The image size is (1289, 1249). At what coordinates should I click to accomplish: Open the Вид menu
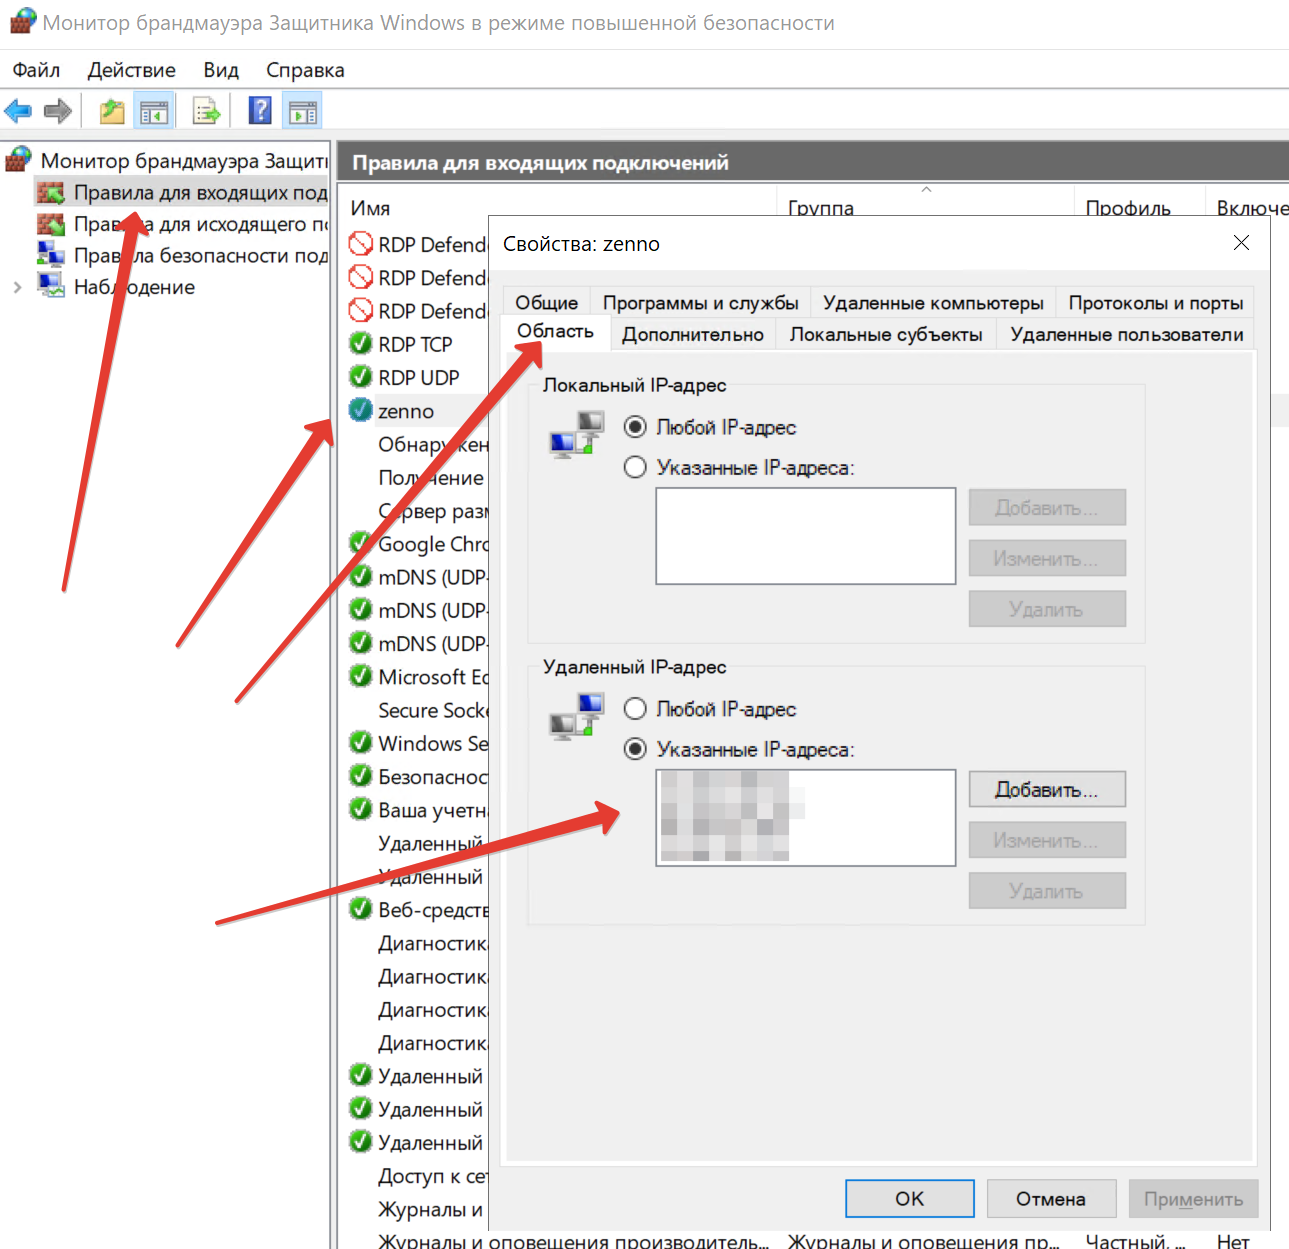pyautogui.click(x=221, y=70)
